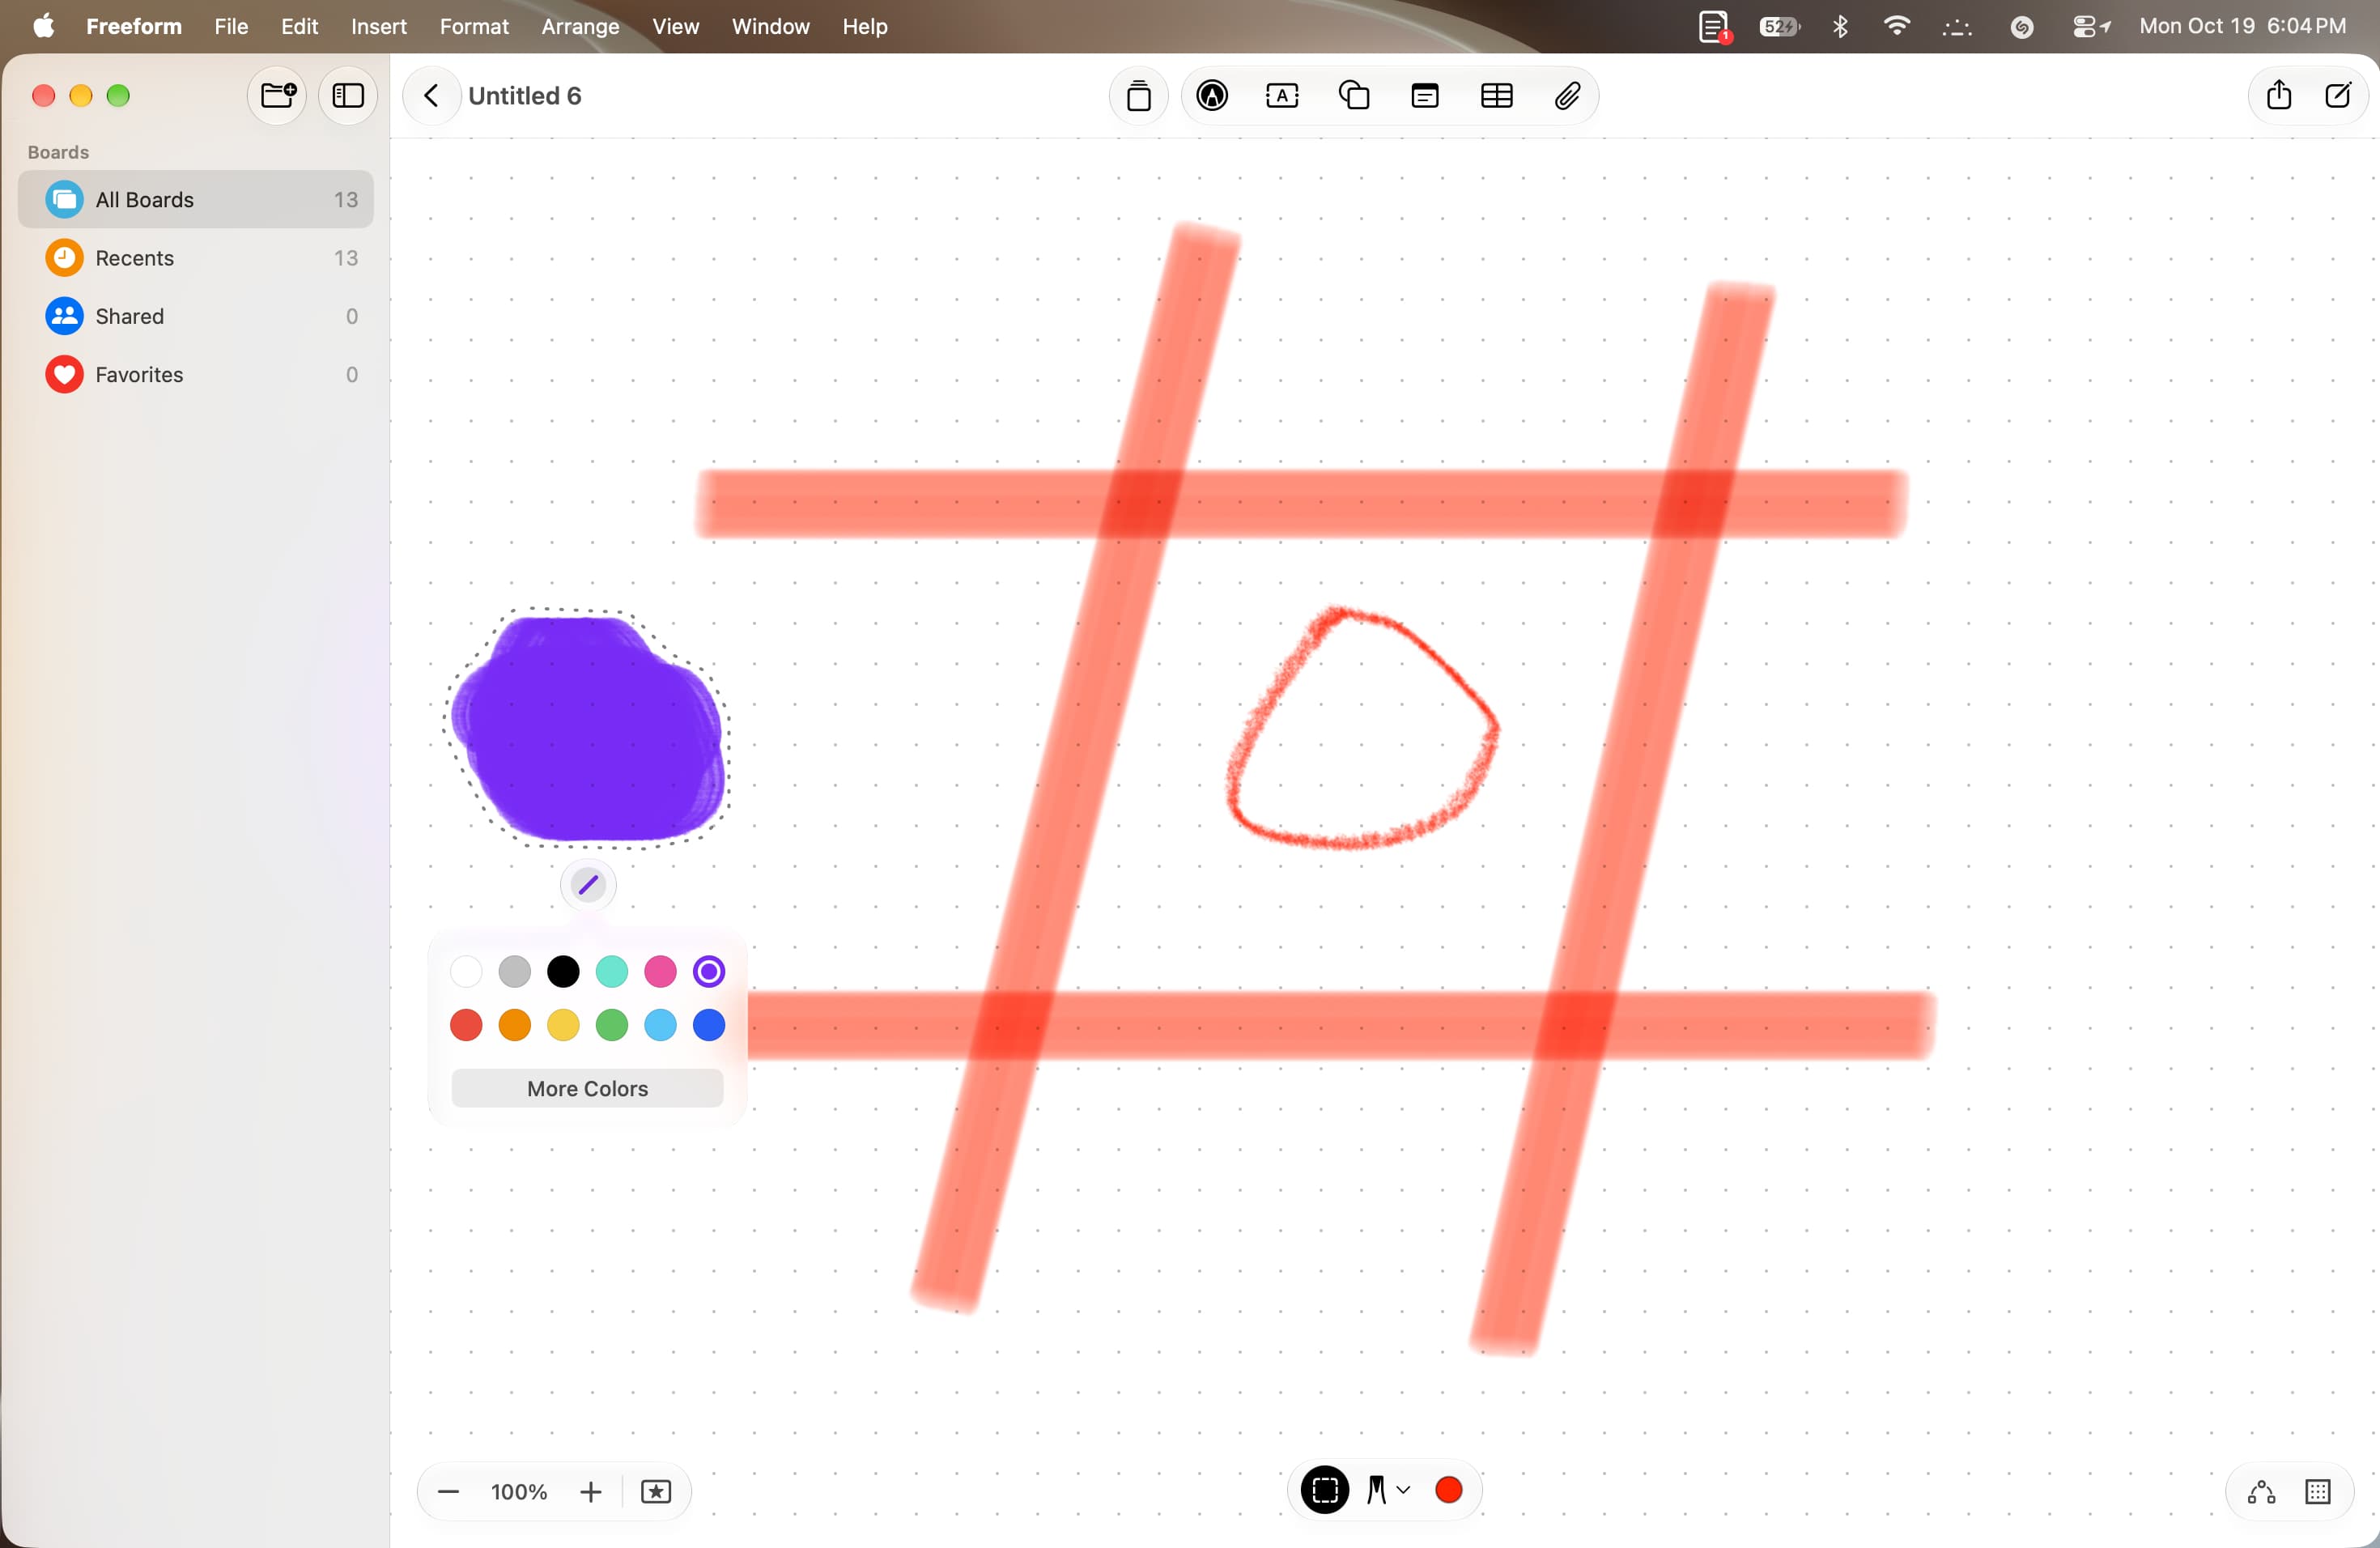Click the share board icon
The height and width of the screenshot is (1548, 2380).
[x=2278, y=95]
